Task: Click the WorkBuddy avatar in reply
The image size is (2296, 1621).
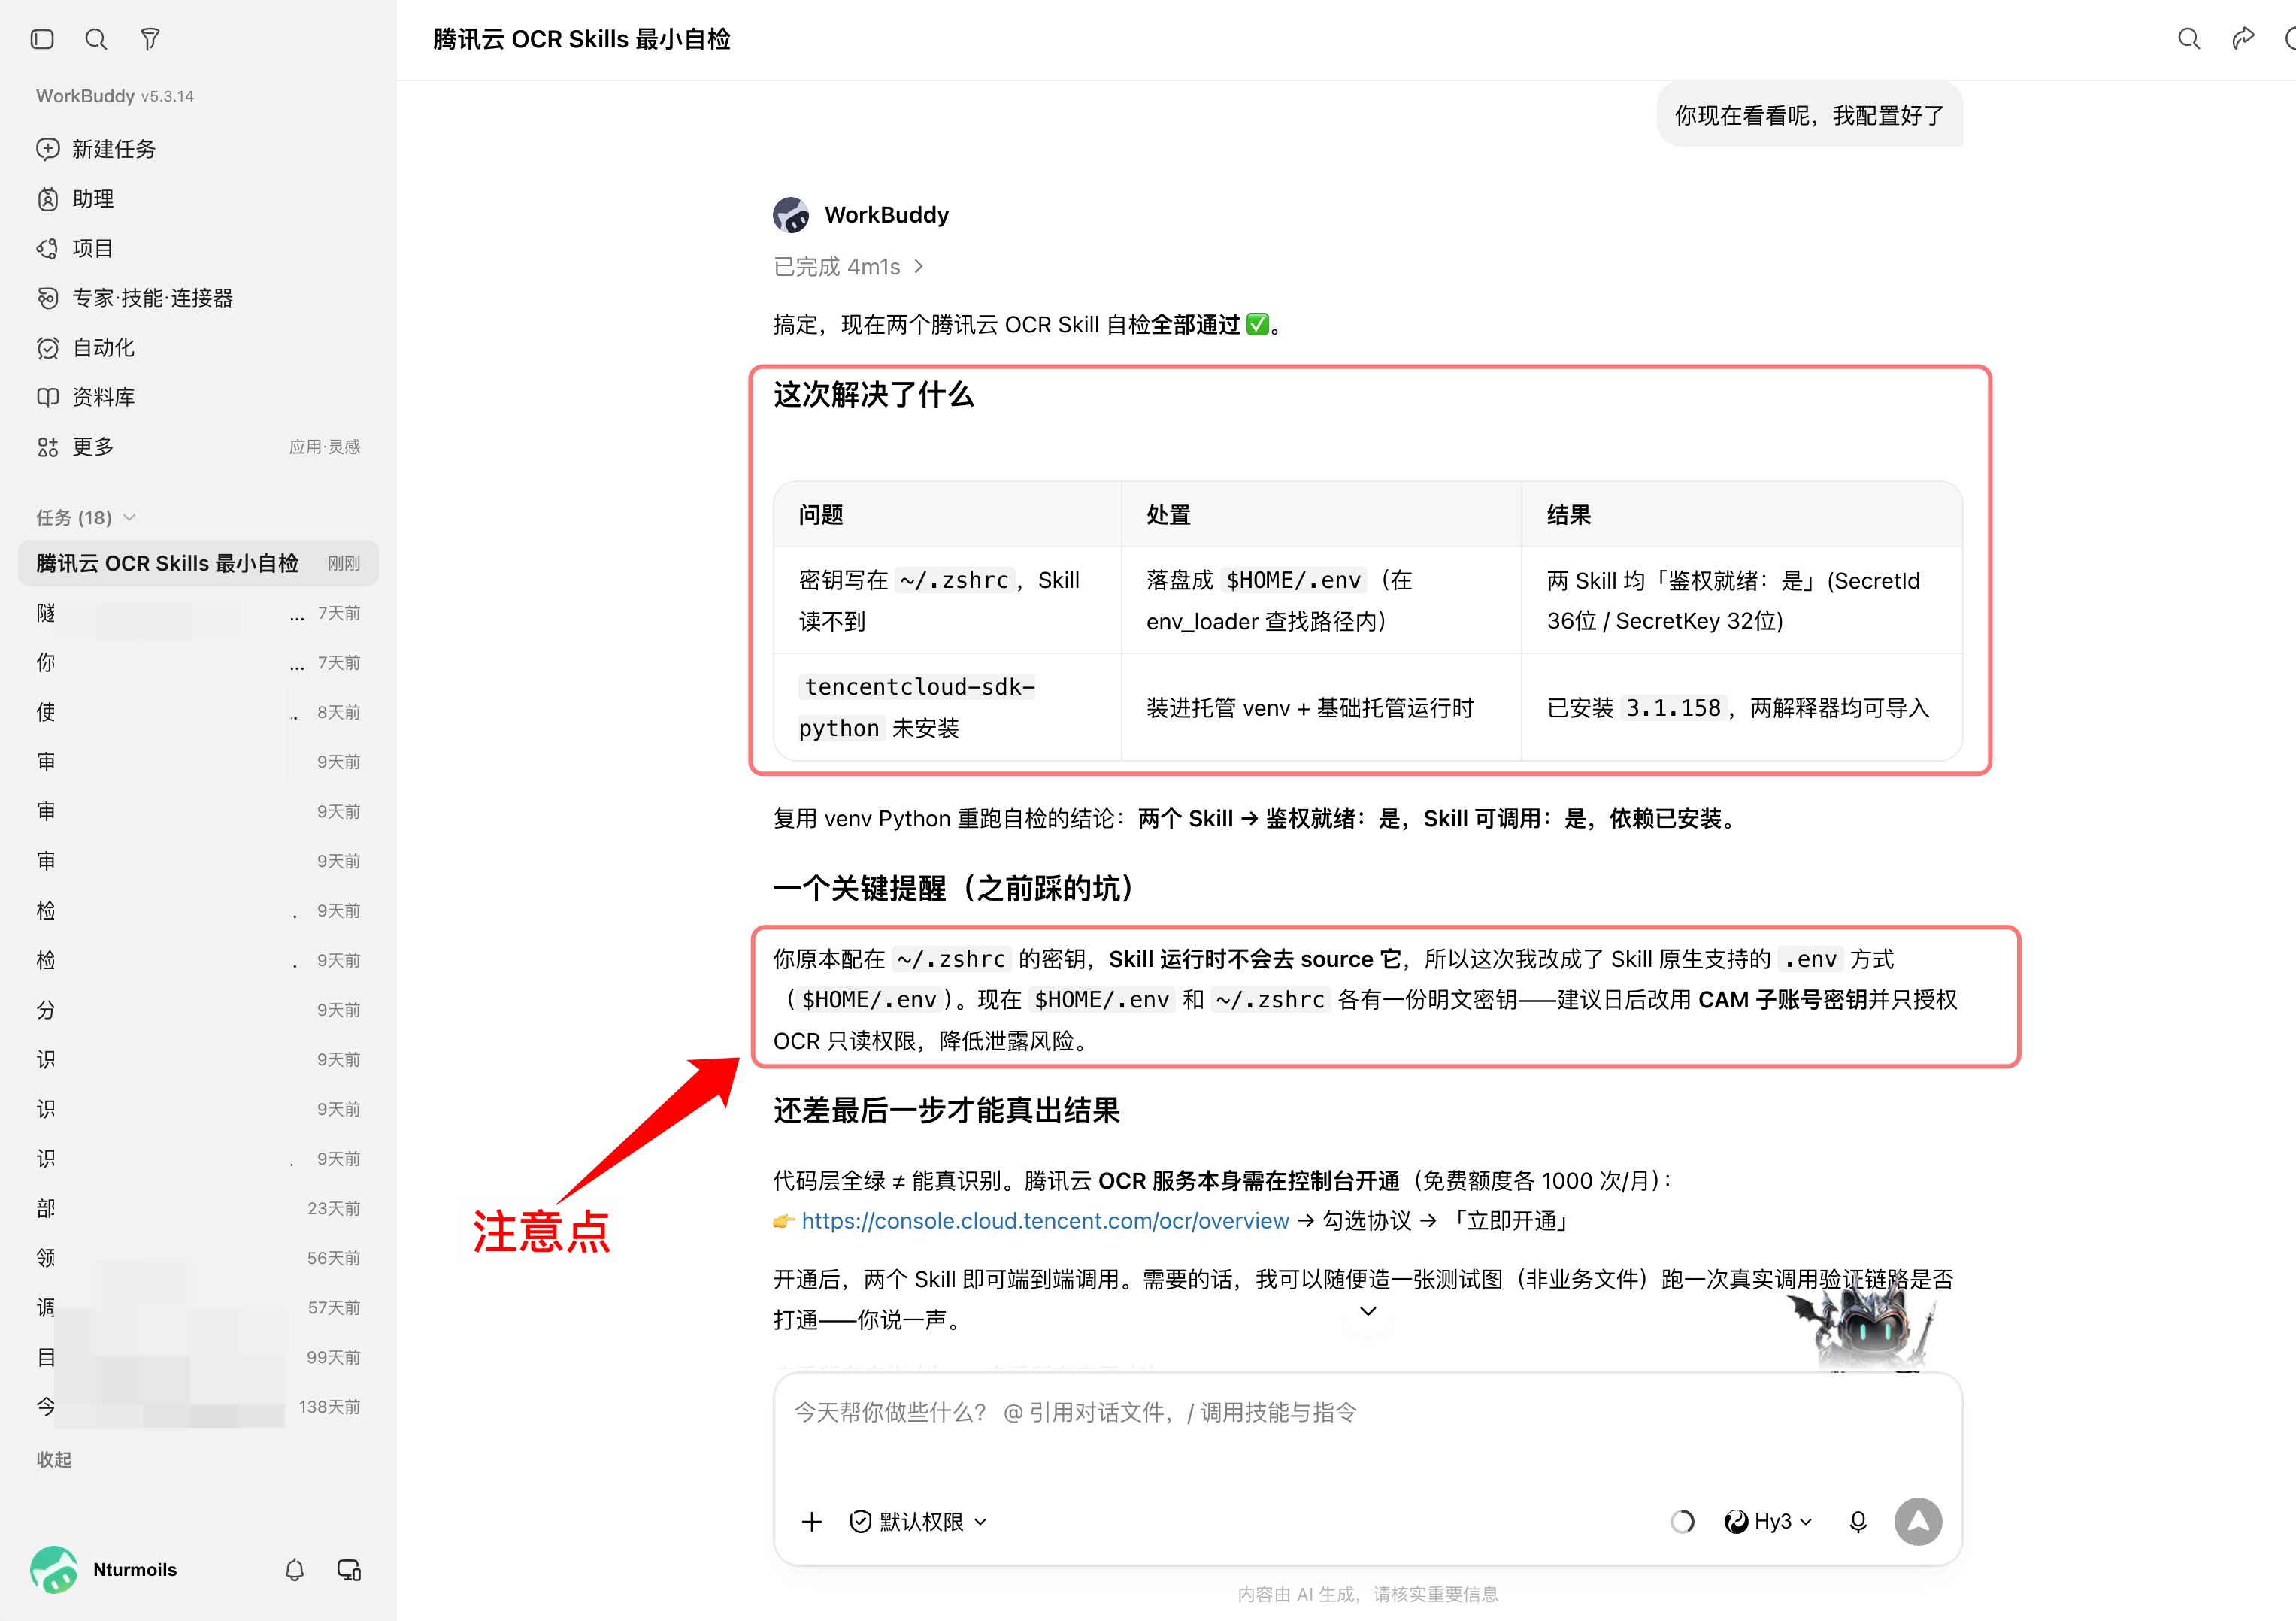Action: [791, 215]
